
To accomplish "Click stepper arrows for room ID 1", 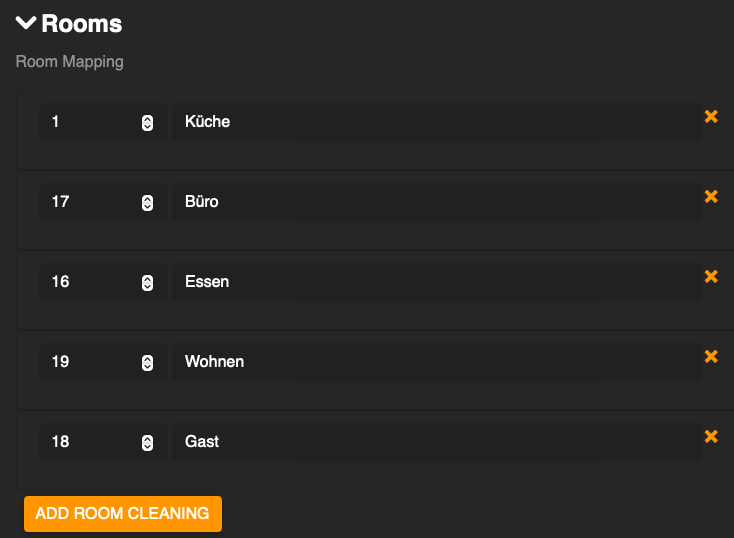I will pos(147,122).
